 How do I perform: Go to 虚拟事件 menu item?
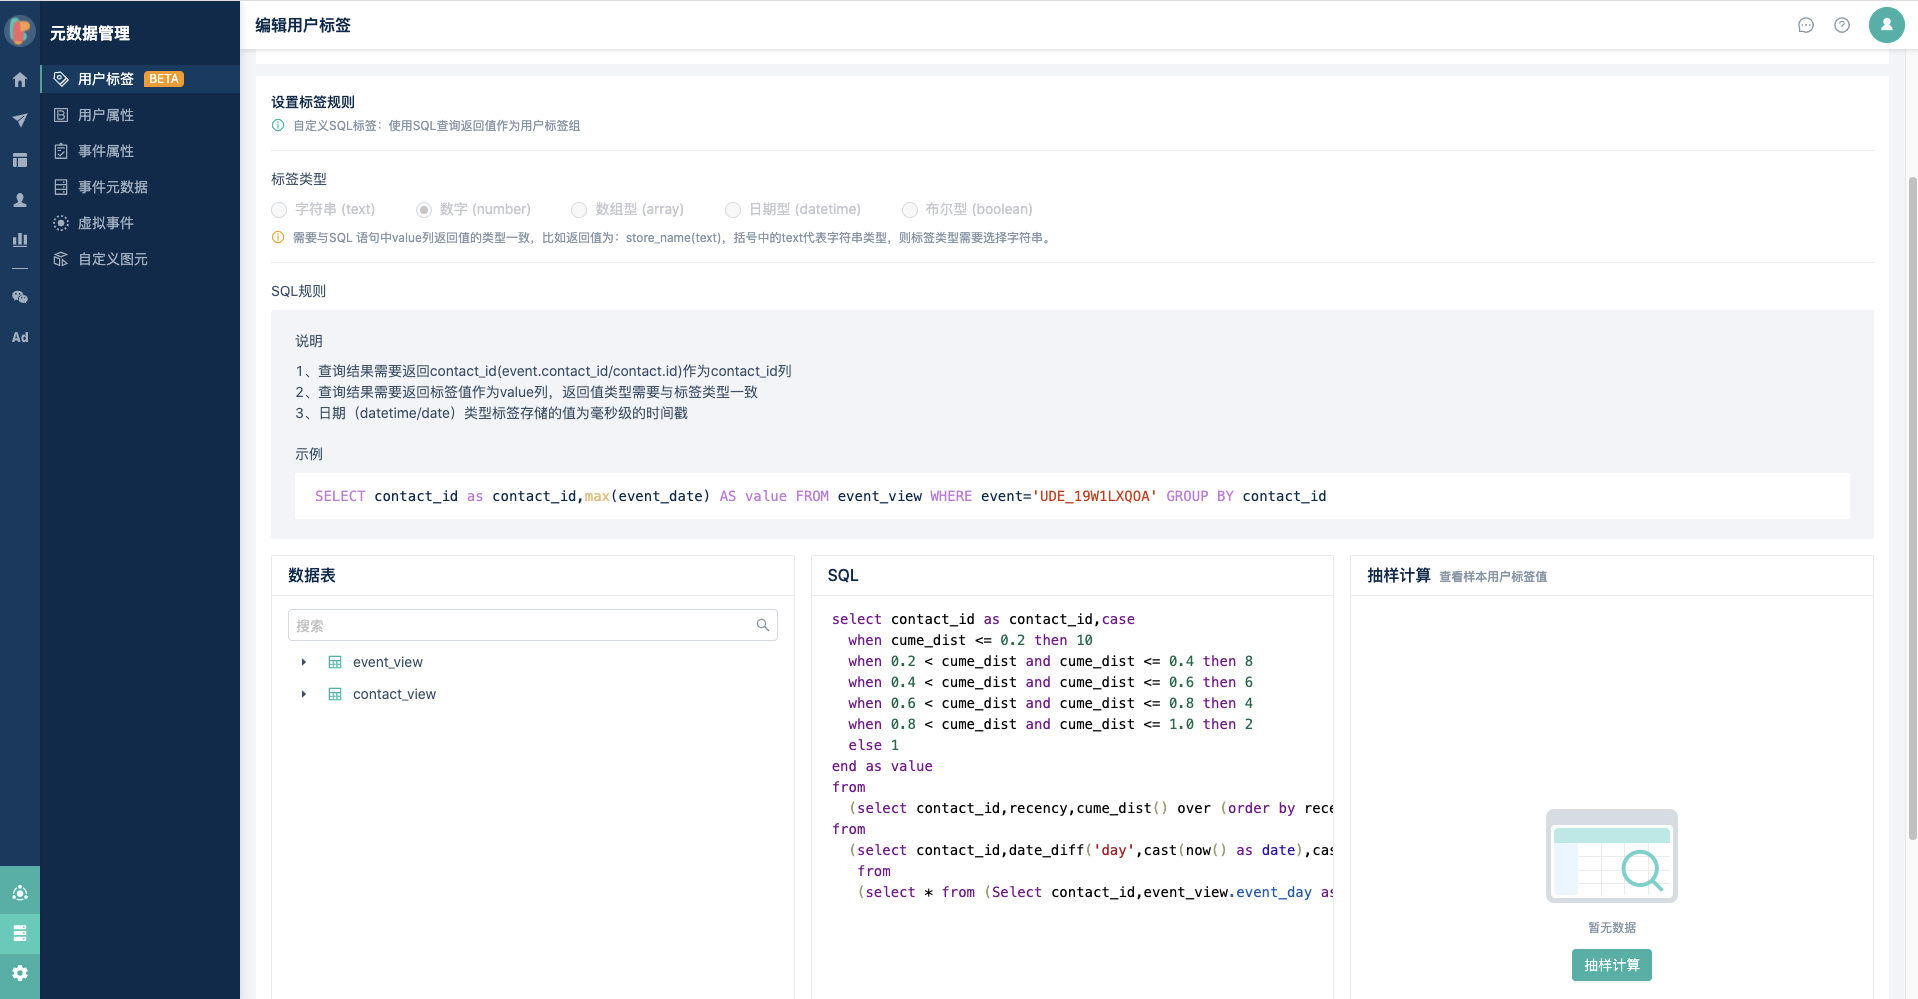coord(106,223)
